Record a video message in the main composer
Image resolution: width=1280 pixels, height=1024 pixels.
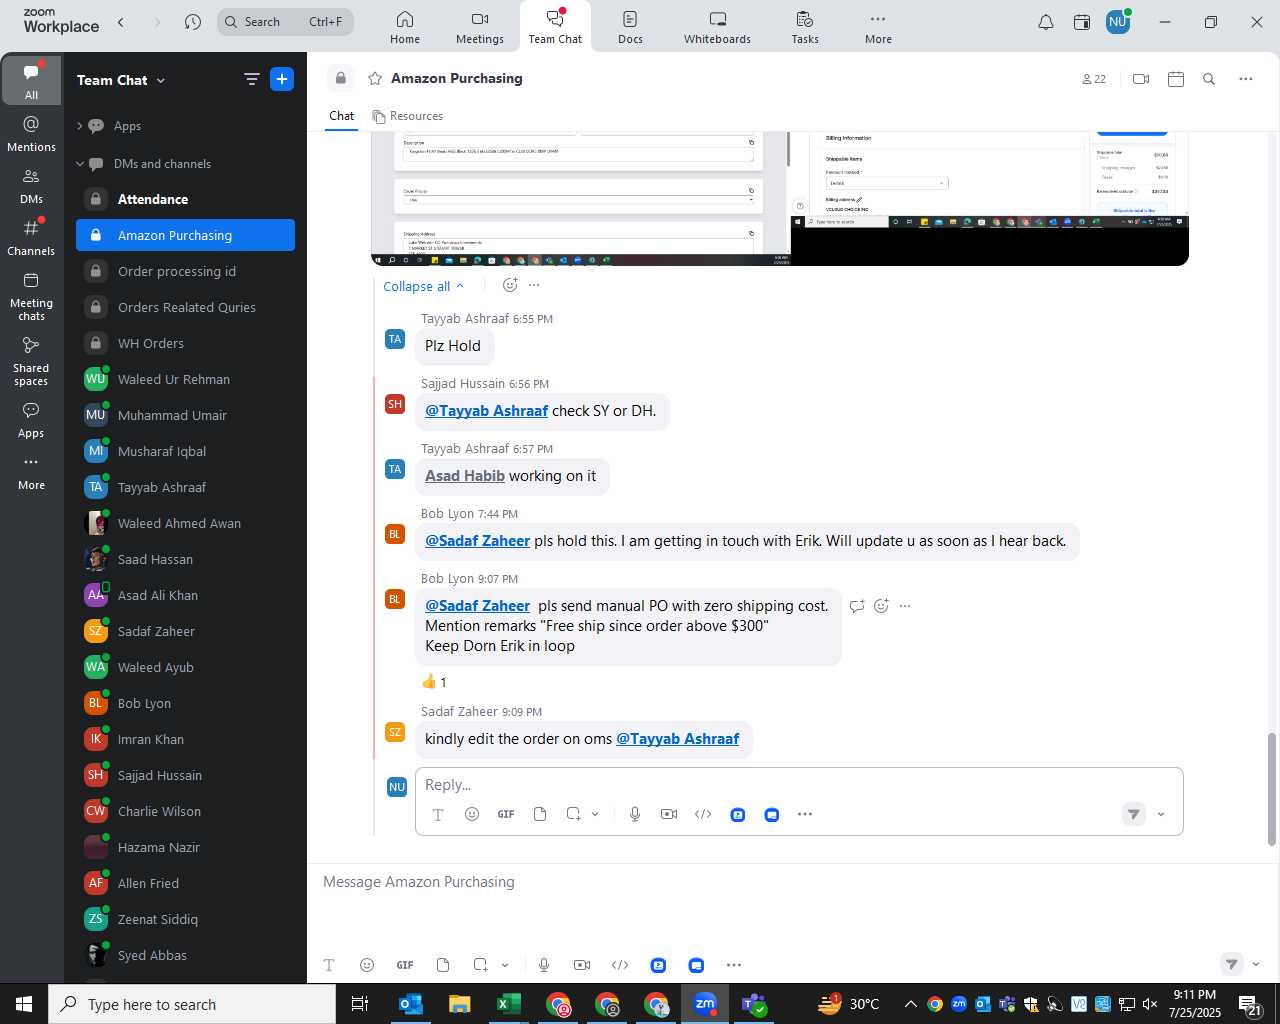tap(582, 965)
